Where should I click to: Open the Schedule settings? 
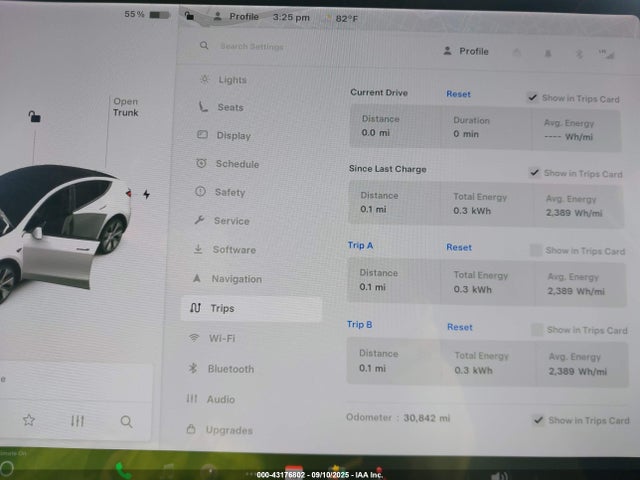point(227,164)
